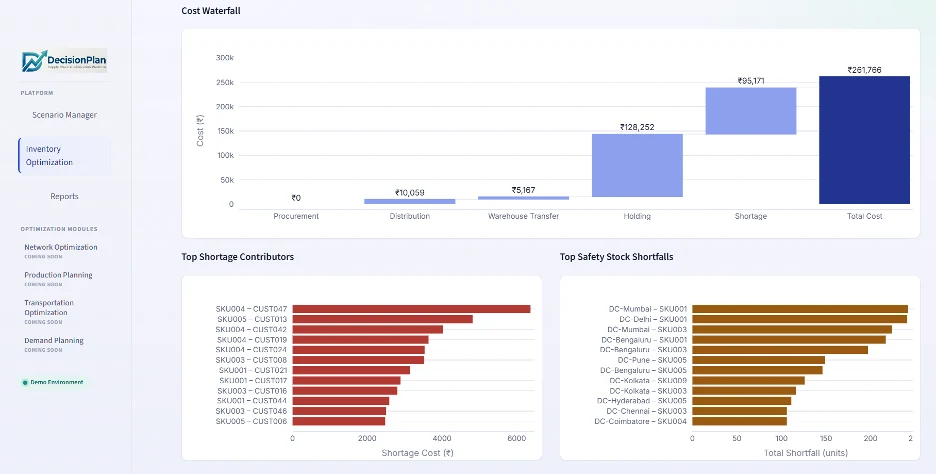Click the OPTIMIZATION MODULES section header
This screenshot has height=474, width=936.
(x=59, y=229)
